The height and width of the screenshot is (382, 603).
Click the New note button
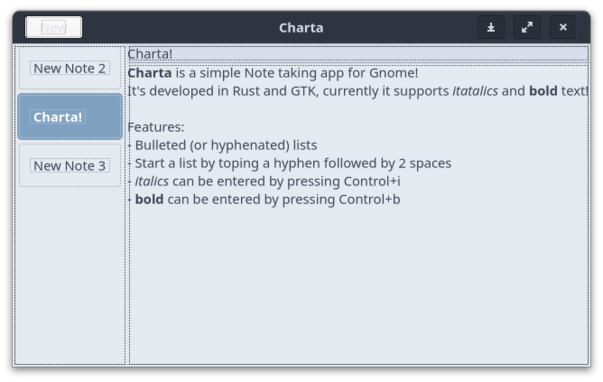(x=53, y=27)
